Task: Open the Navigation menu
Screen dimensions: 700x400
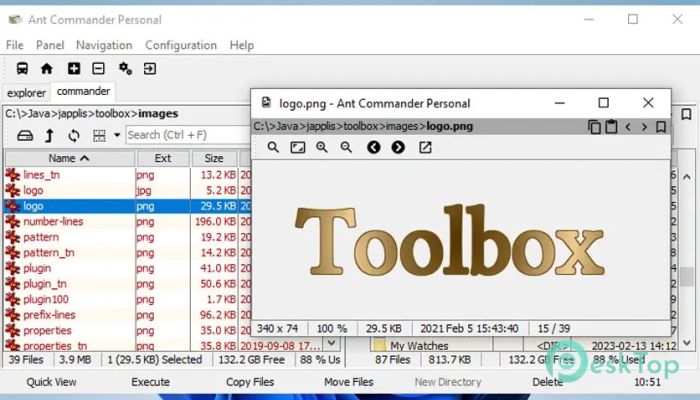Action: click(104, 45)
